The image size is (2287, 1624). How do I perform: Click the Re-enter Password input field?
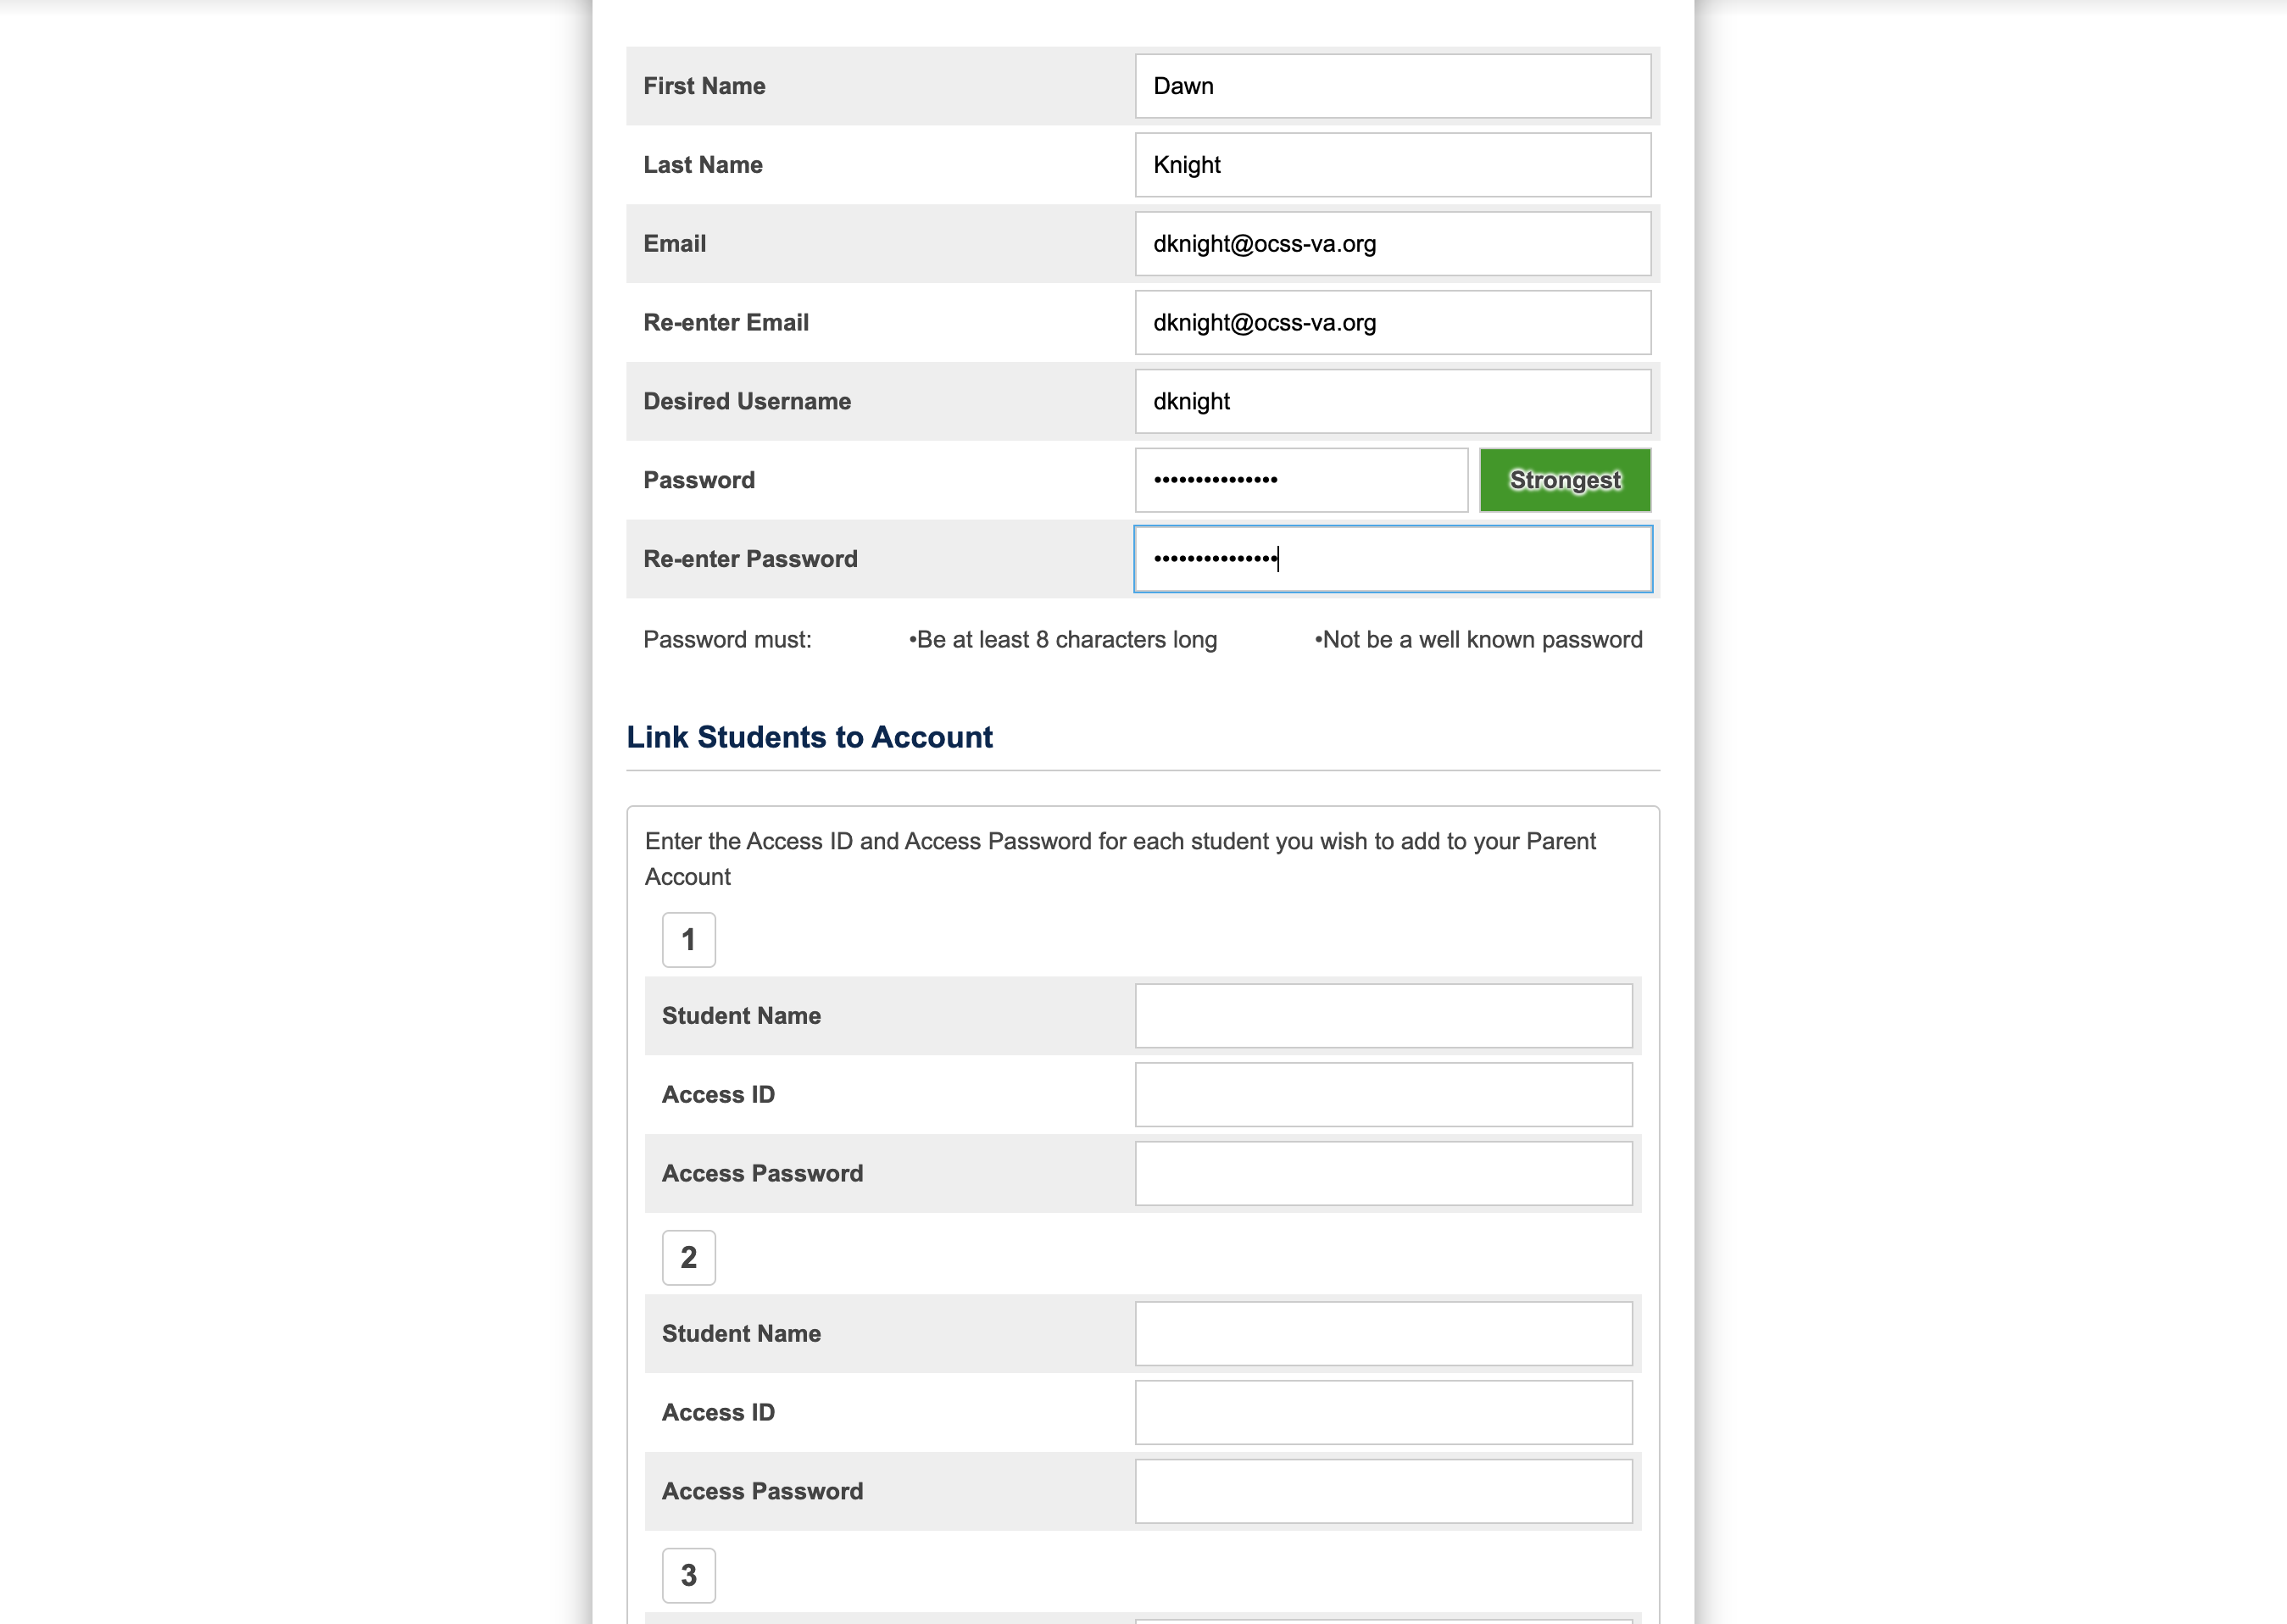(x=1392, y=559)
